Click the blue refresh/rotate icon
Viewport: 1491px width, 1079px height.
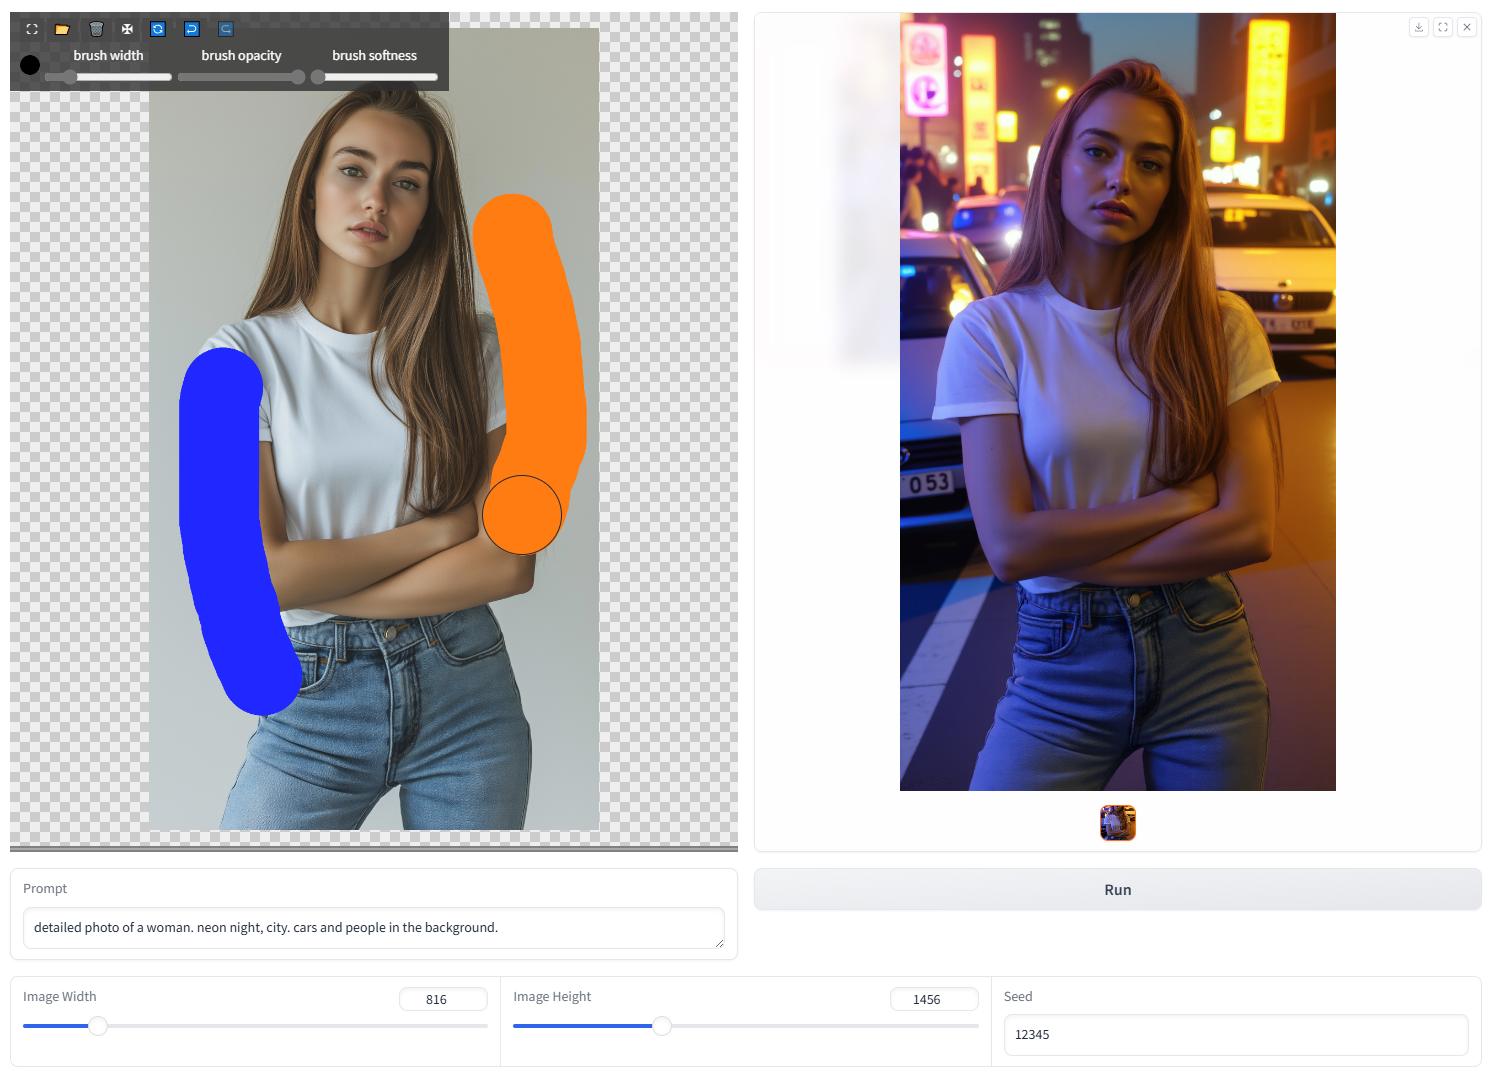(x=158, y=29)
